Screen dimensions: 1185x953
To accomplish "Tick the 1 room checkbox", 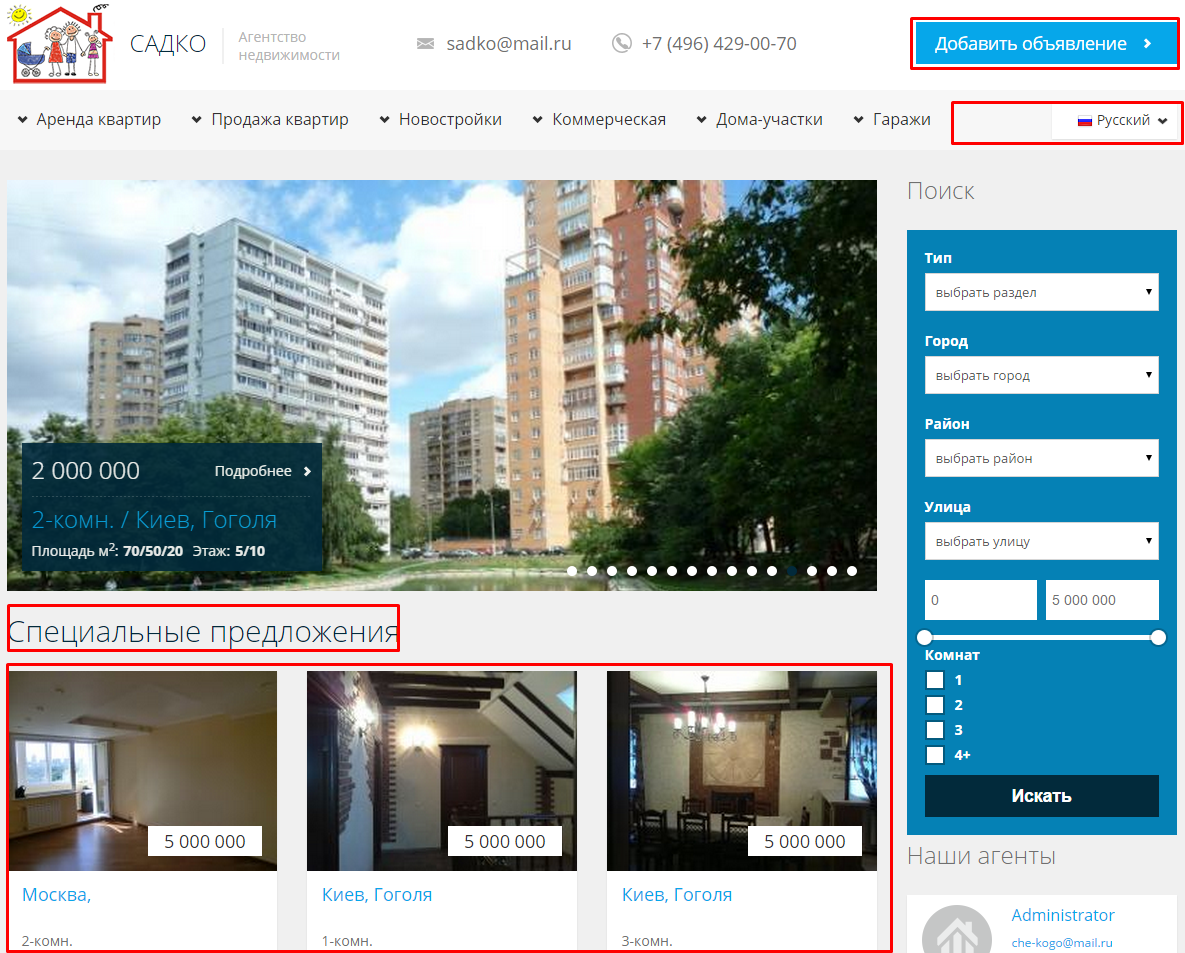I will pyautogui.click(x=935, y=680).
